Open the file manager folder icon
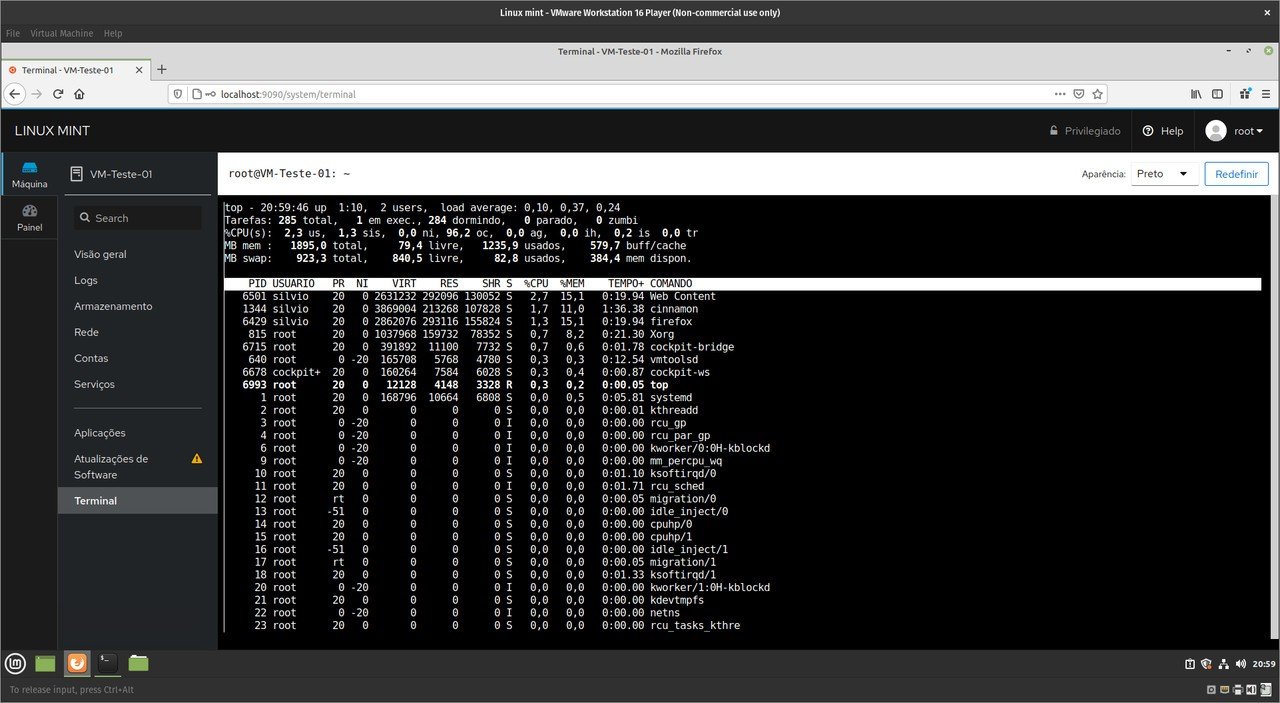Viewport: 1280px width, 703px height. point(138,663)
